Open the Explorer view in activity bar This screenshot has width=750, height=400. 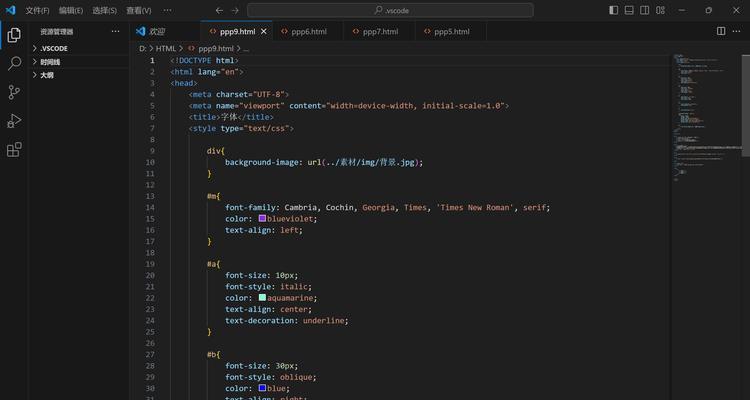(x=14, y=34)
